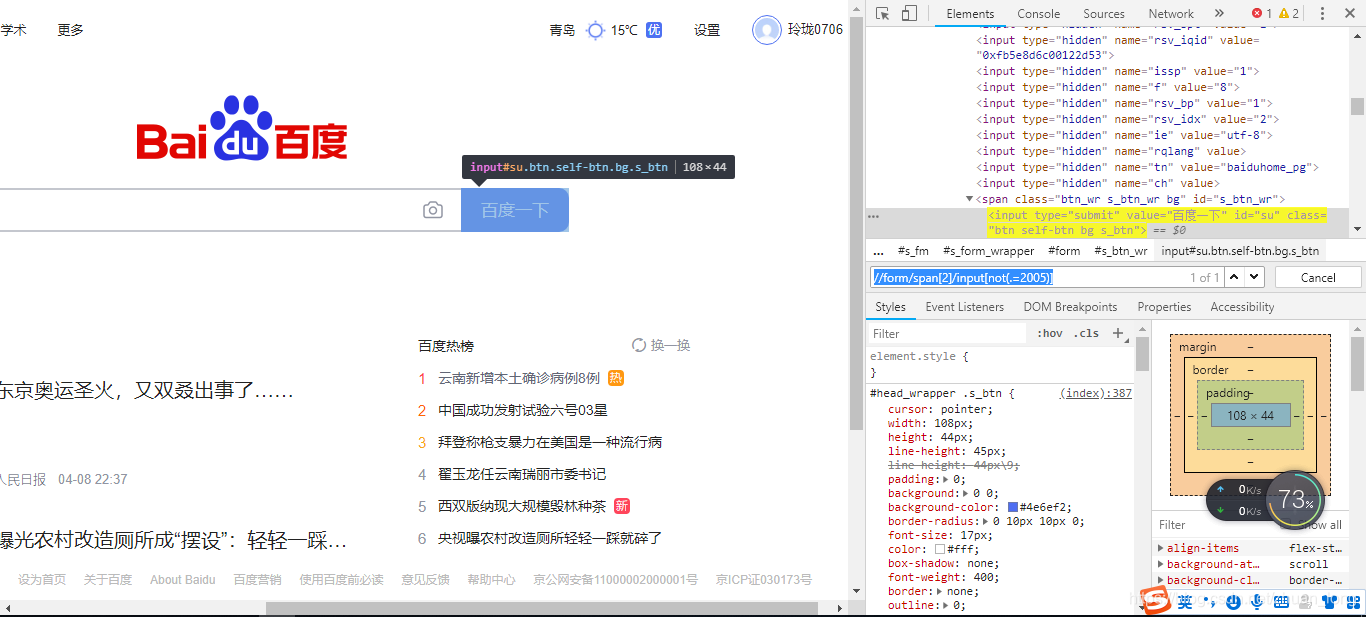Switch to the Console tab
This screenshot has width=1366, height=617.
1038,13
